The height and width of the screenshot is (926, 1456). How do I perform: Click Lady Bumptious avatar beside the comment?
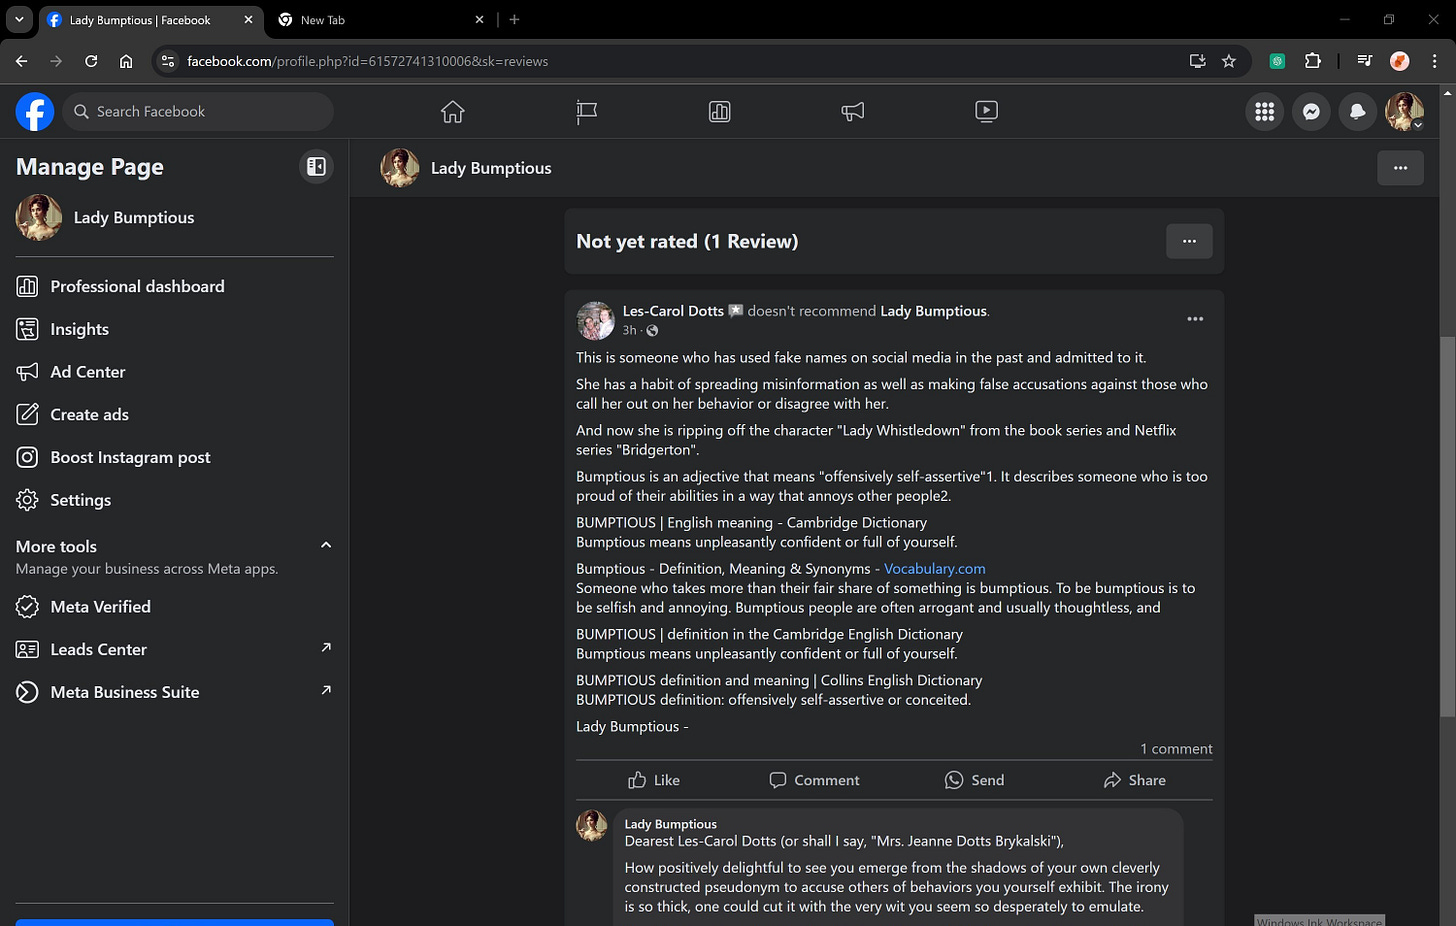click(x=592, y=825)
